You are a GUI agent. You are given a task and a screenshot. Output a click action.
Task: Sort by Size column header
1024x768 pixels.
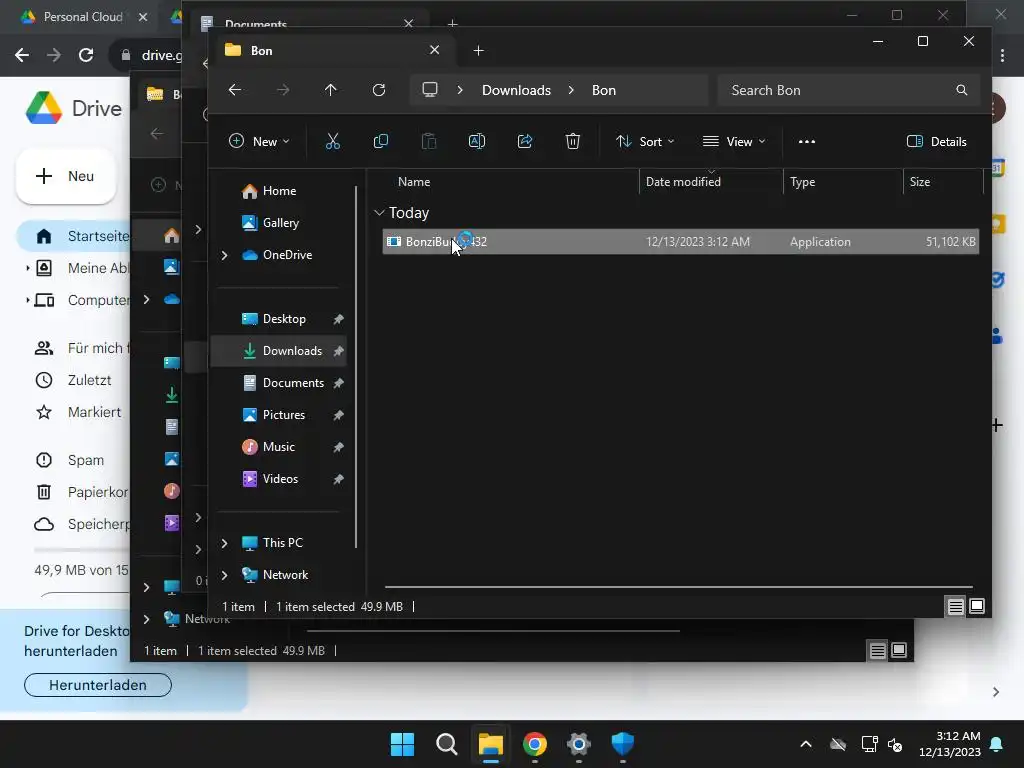[920, 182]
